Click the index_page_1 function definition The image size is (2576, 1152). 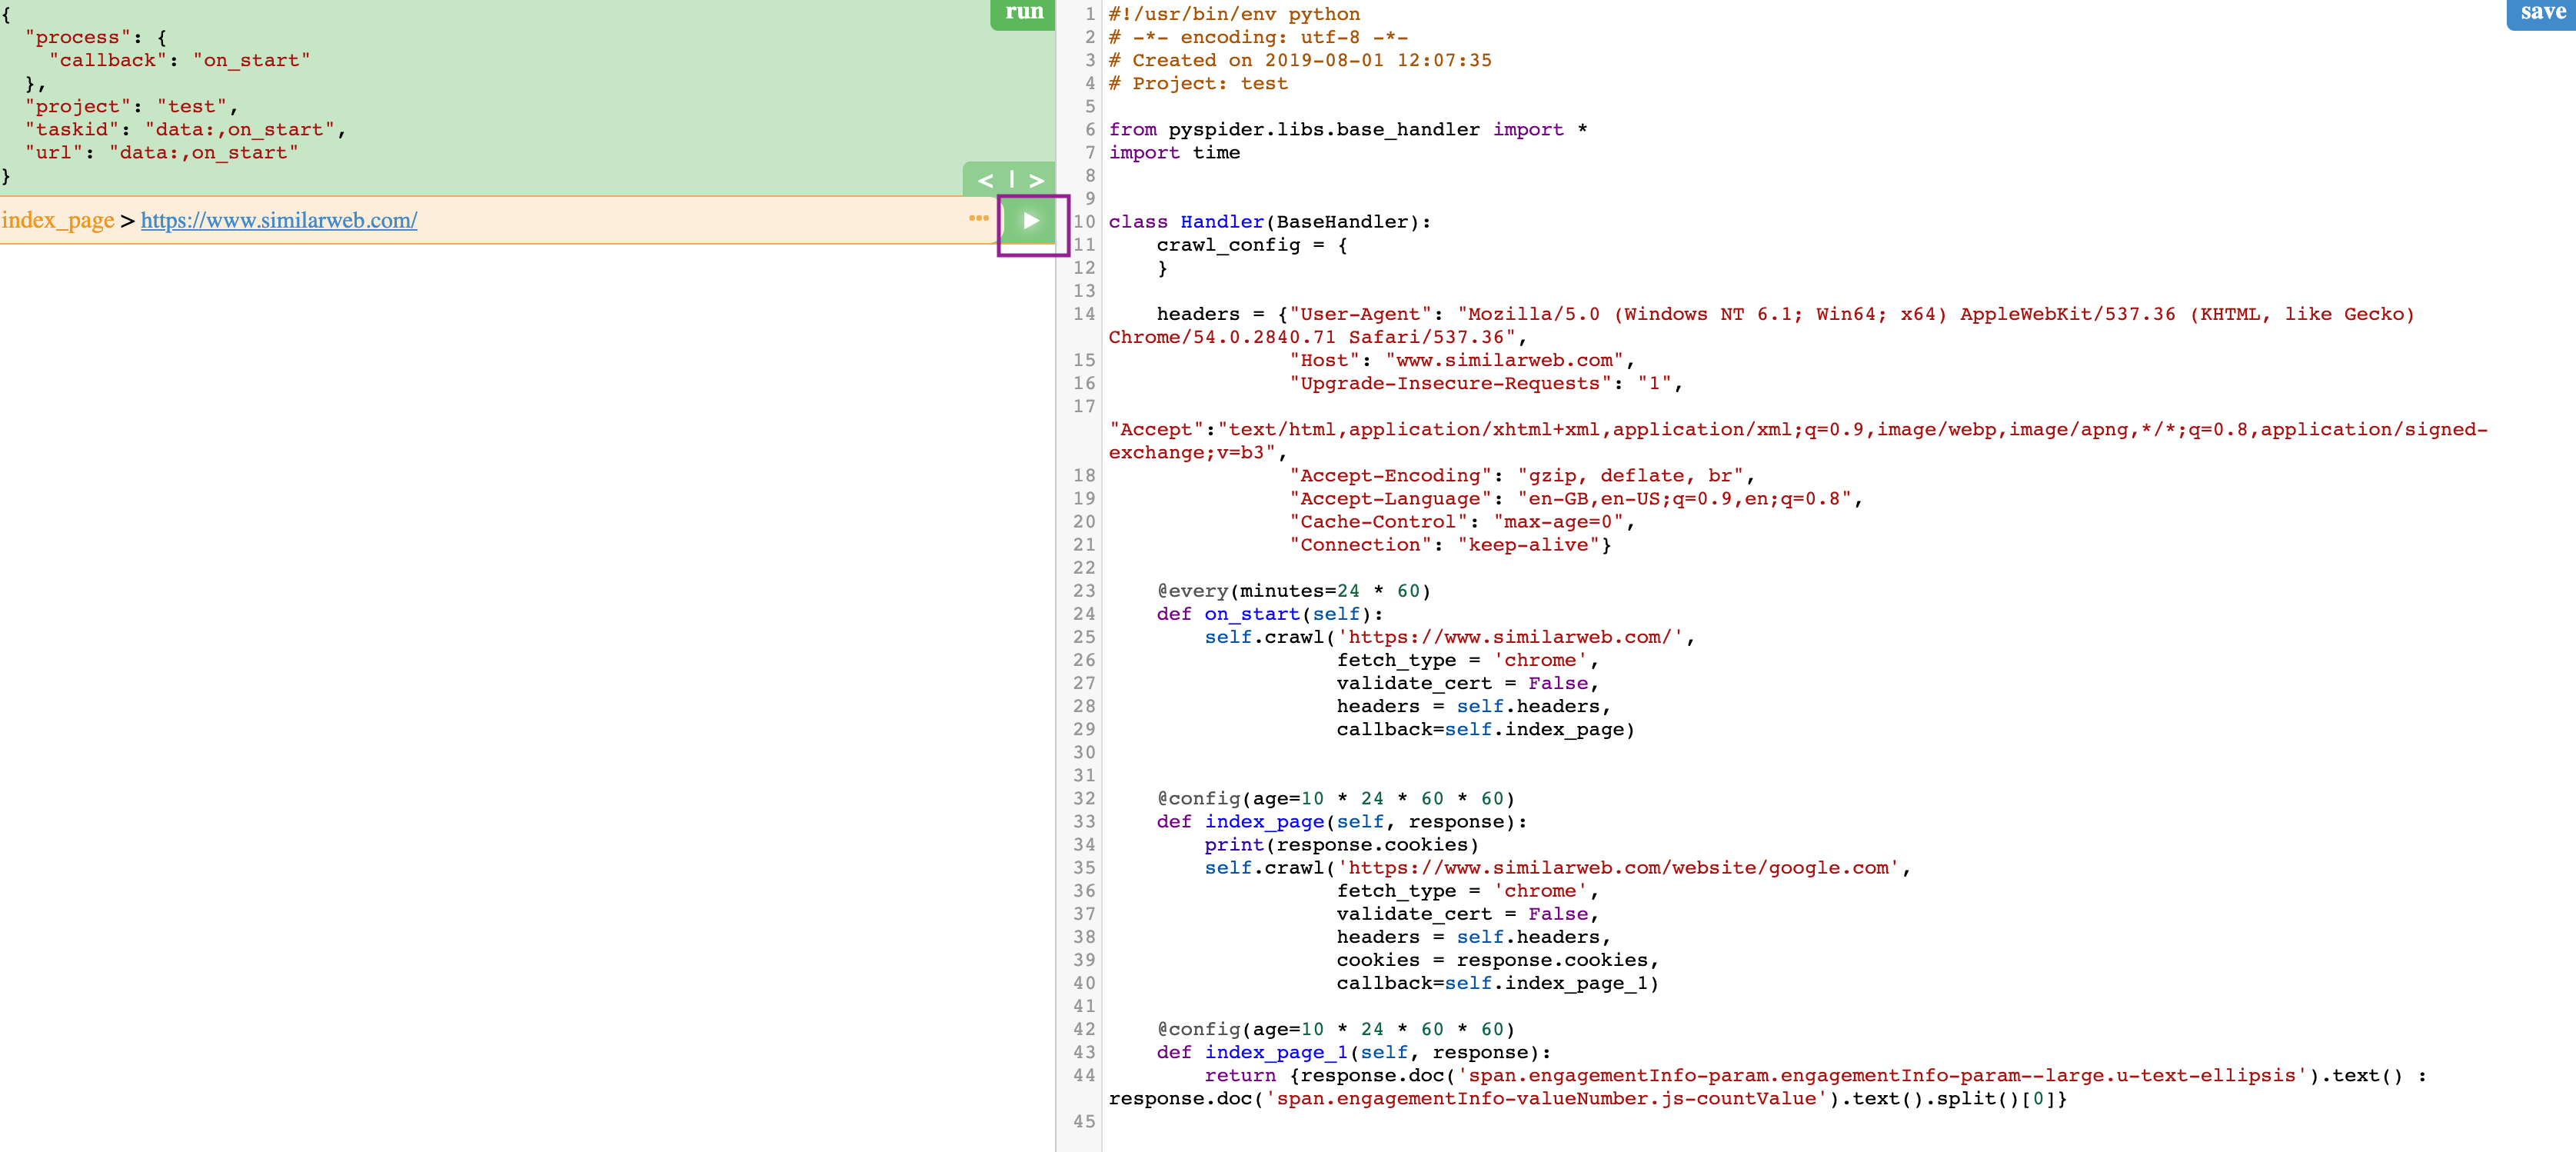pyautogui.click(x=1353, y=1052)
